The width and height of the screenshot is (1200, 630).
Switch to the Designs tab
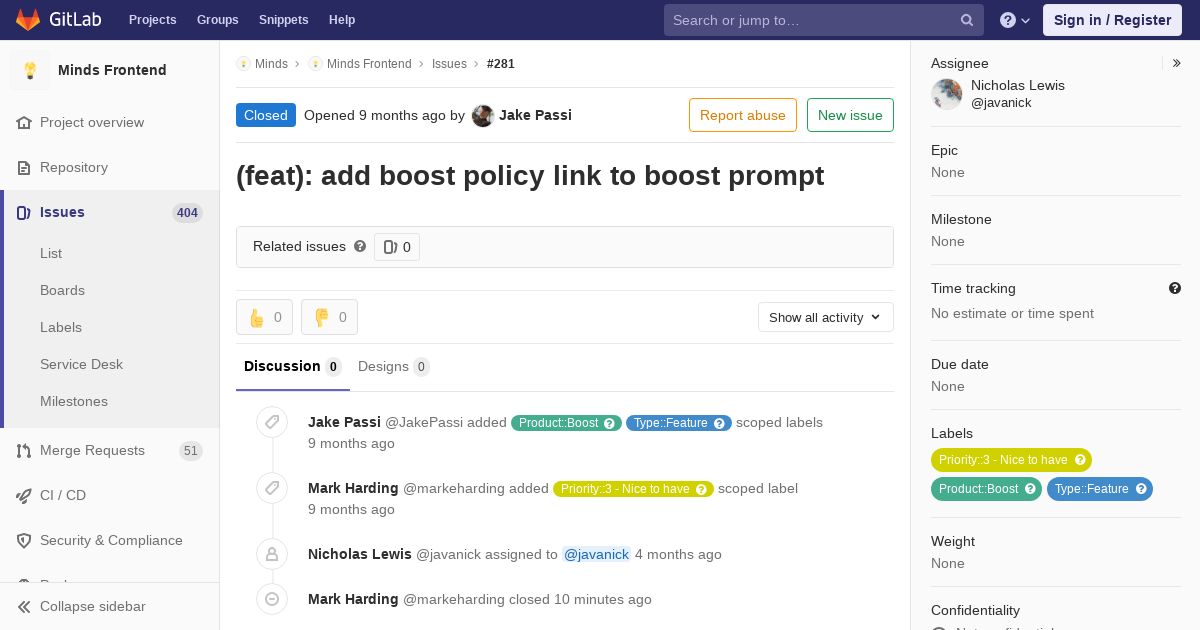[394, 367]
